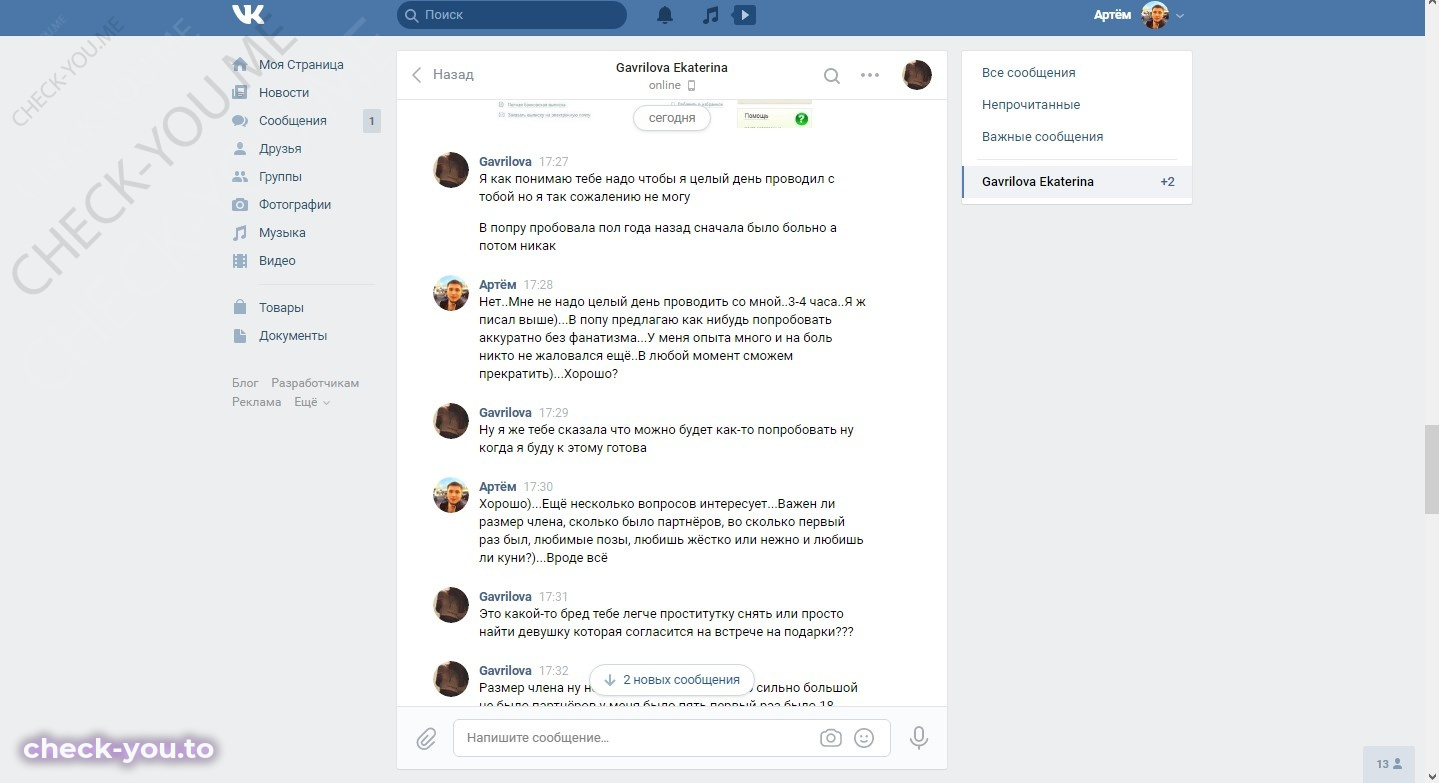
Task: Attach a file with the paperclip icon
Action: (x=426, y=738)
